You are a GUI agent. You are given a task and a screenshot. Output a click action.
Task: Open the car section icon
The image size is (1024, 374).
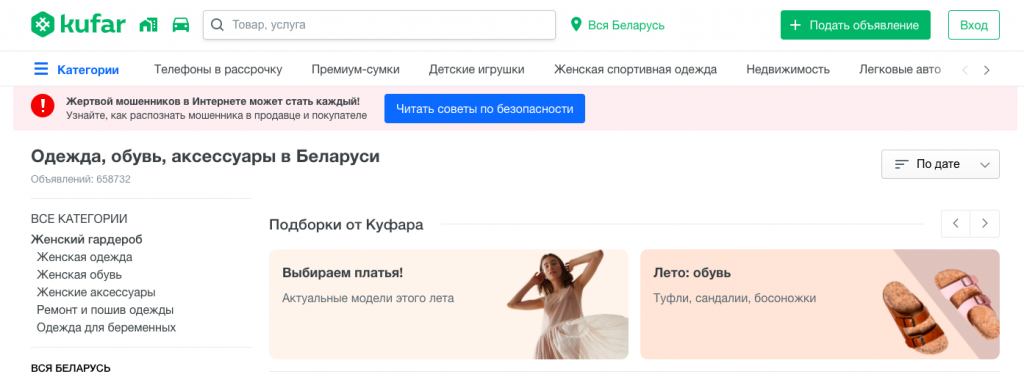(x=181, y=25)
